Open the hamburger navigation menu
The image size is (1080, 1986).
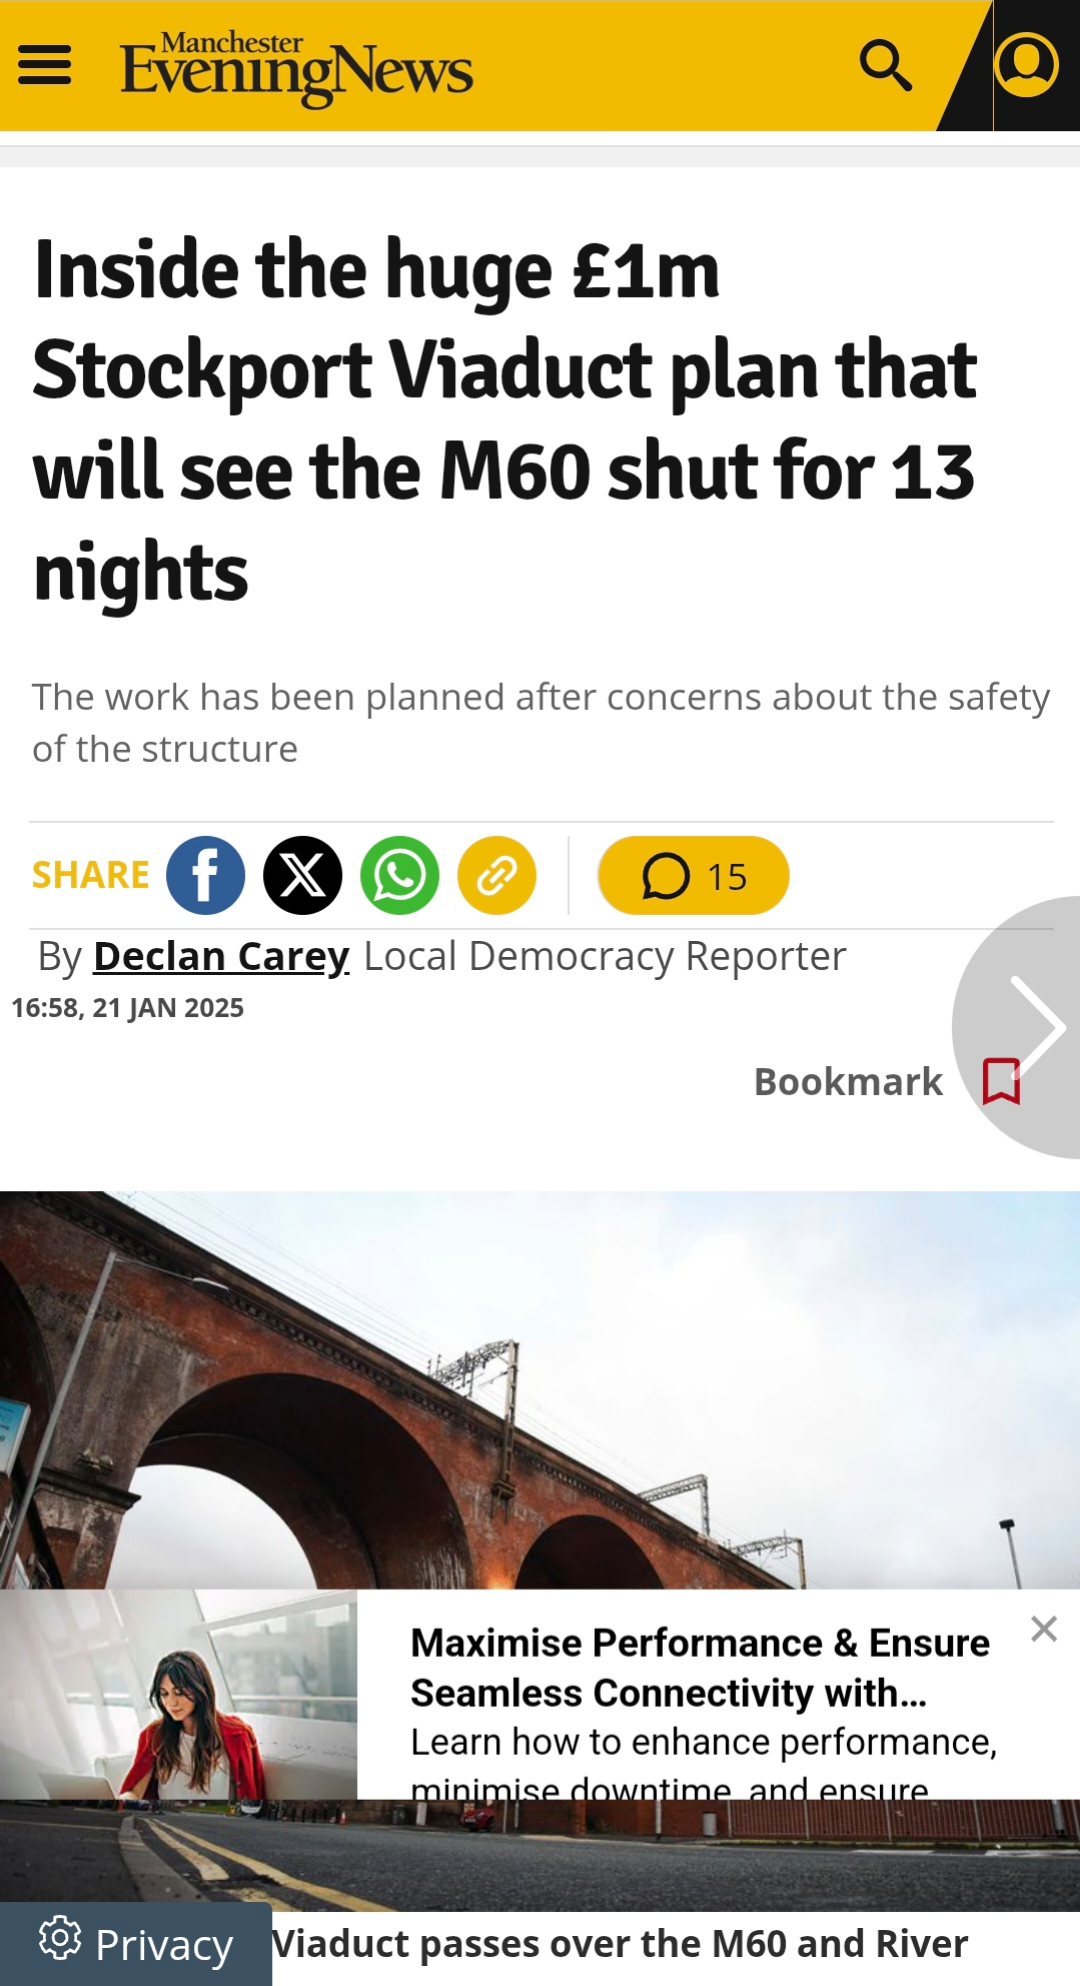click(45, 65)
